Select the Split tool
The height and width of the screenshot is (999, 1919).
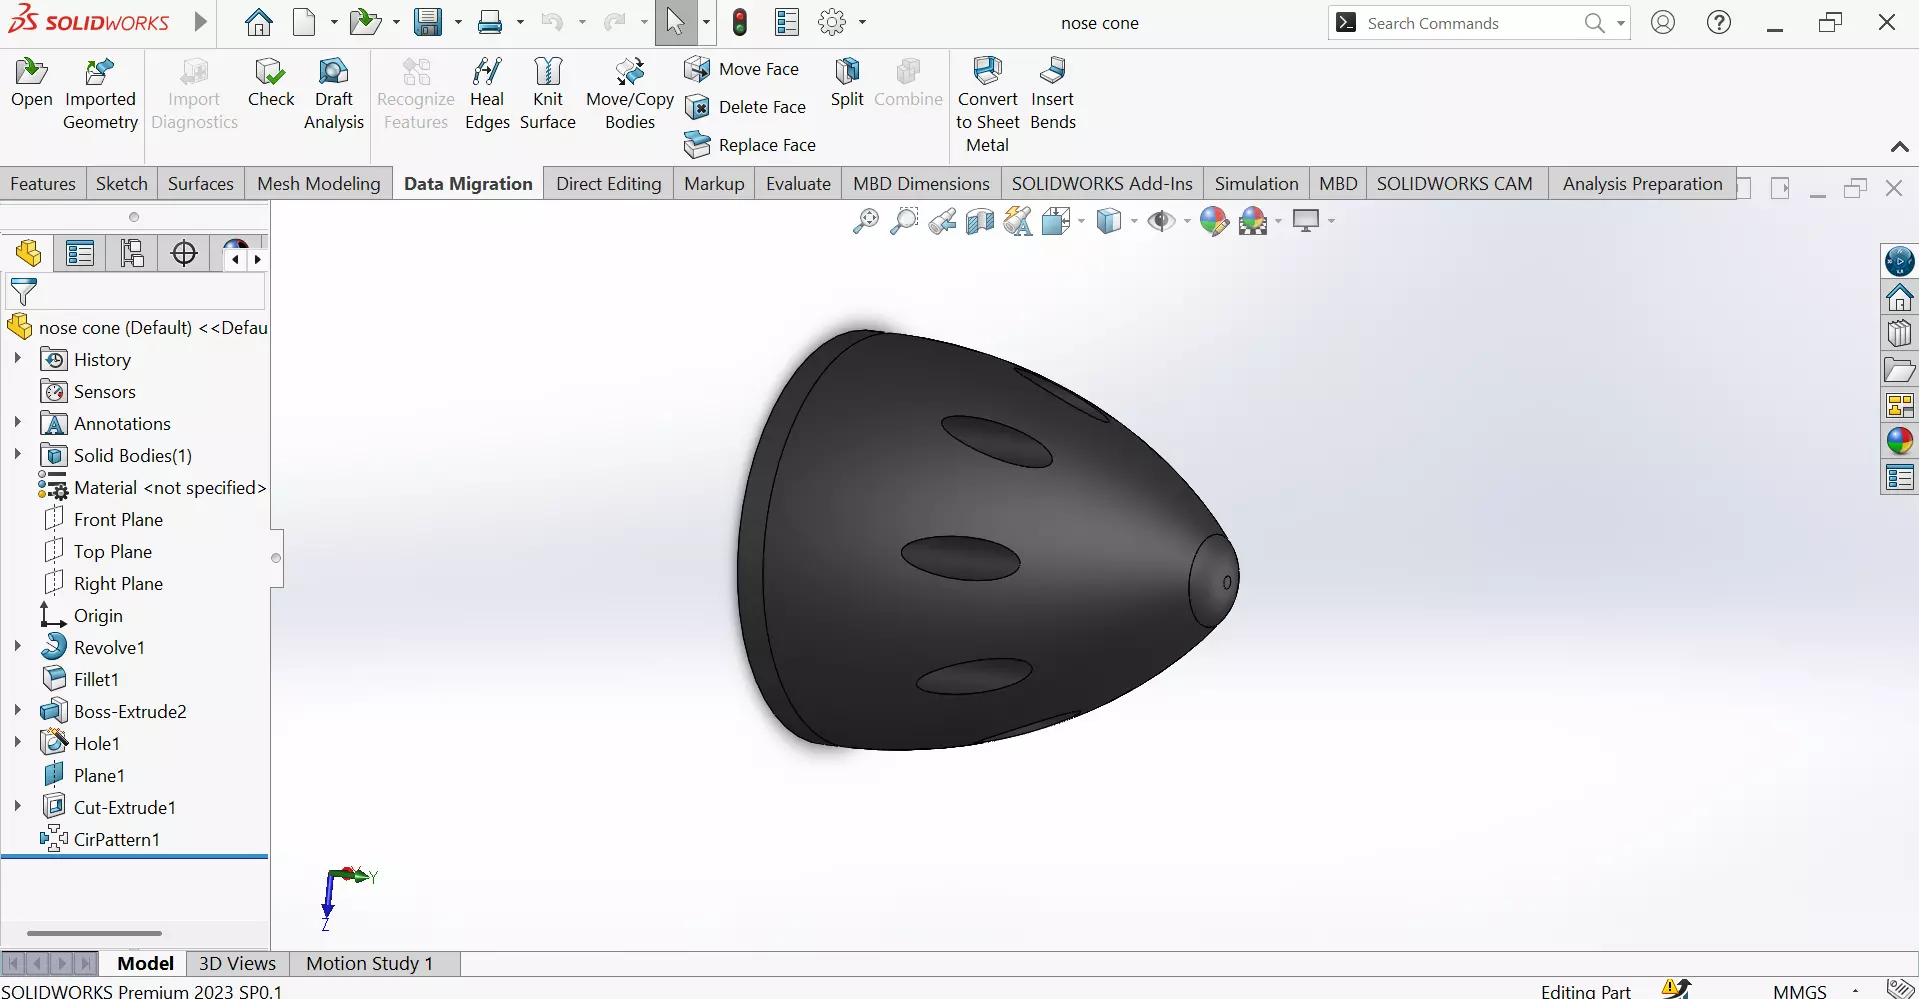(847, 83)
